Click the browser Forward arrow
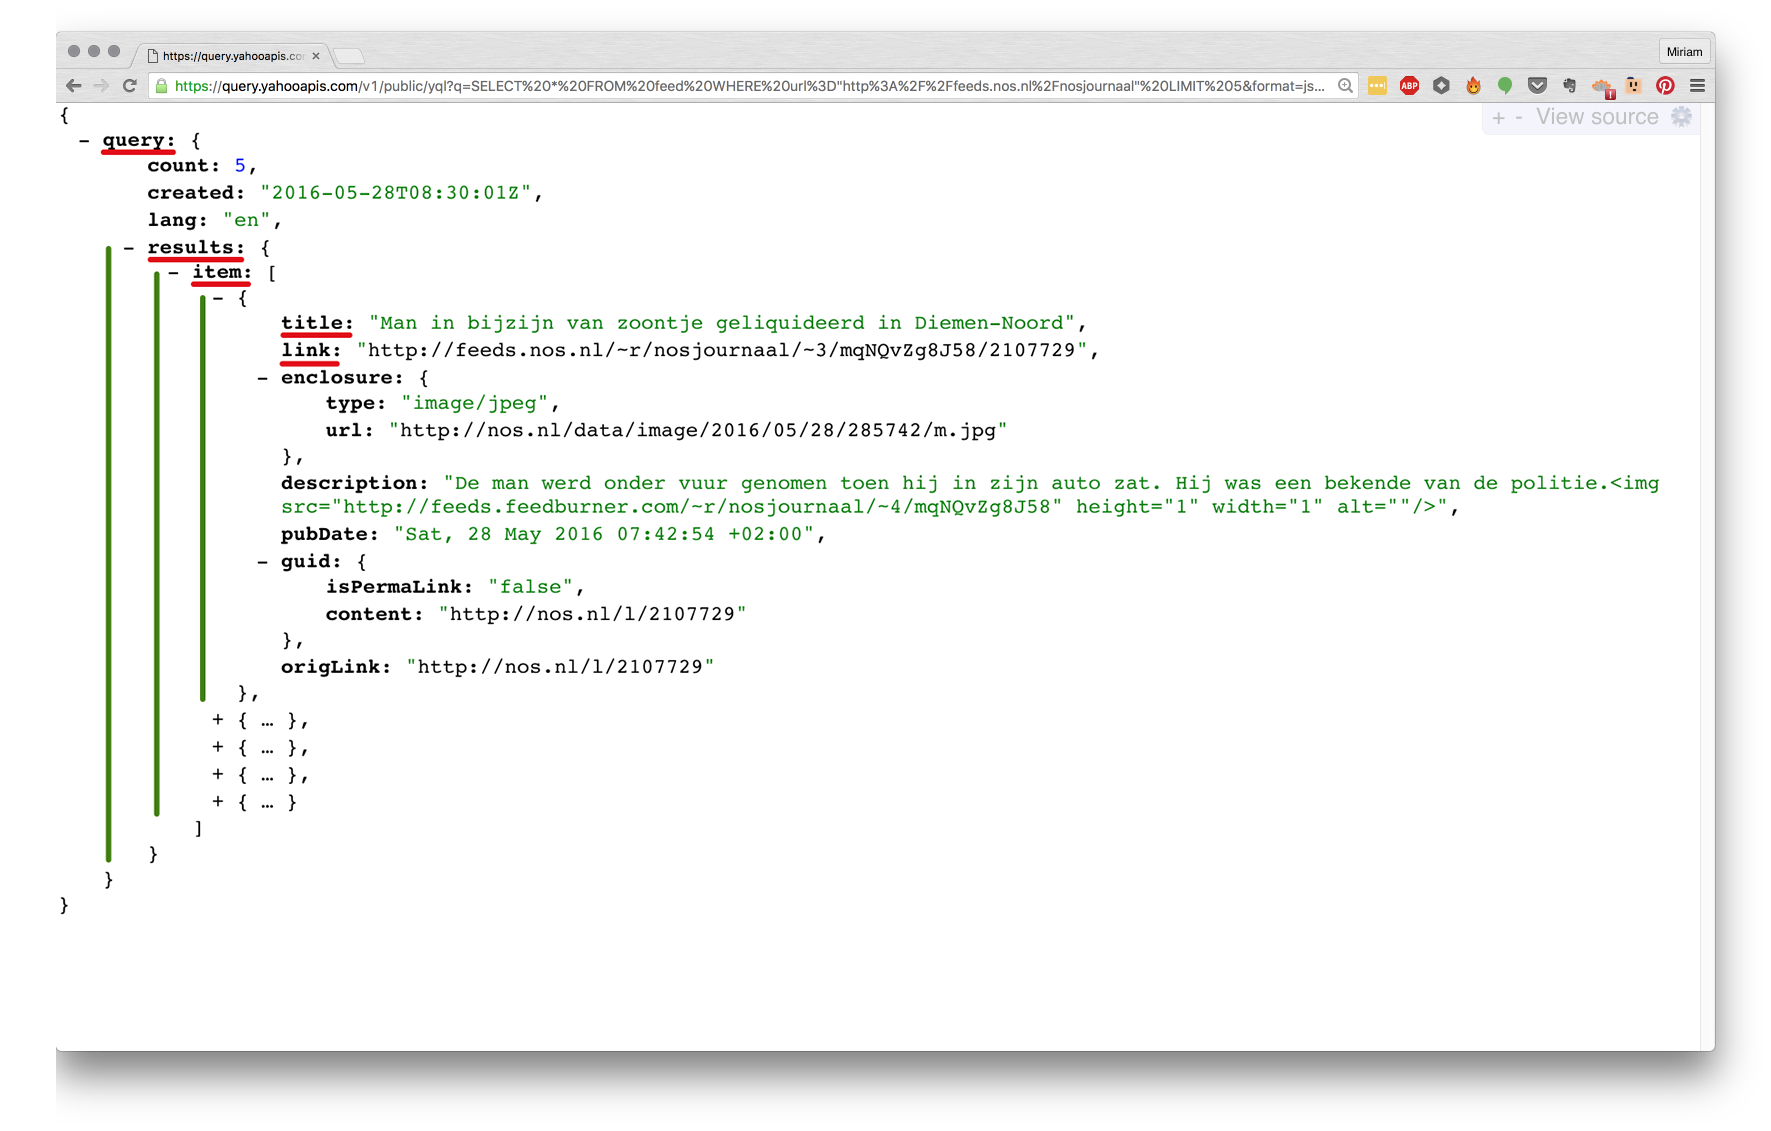Screen dimensions: 1771x1131 pyautogui.click(x=101, y=86)
